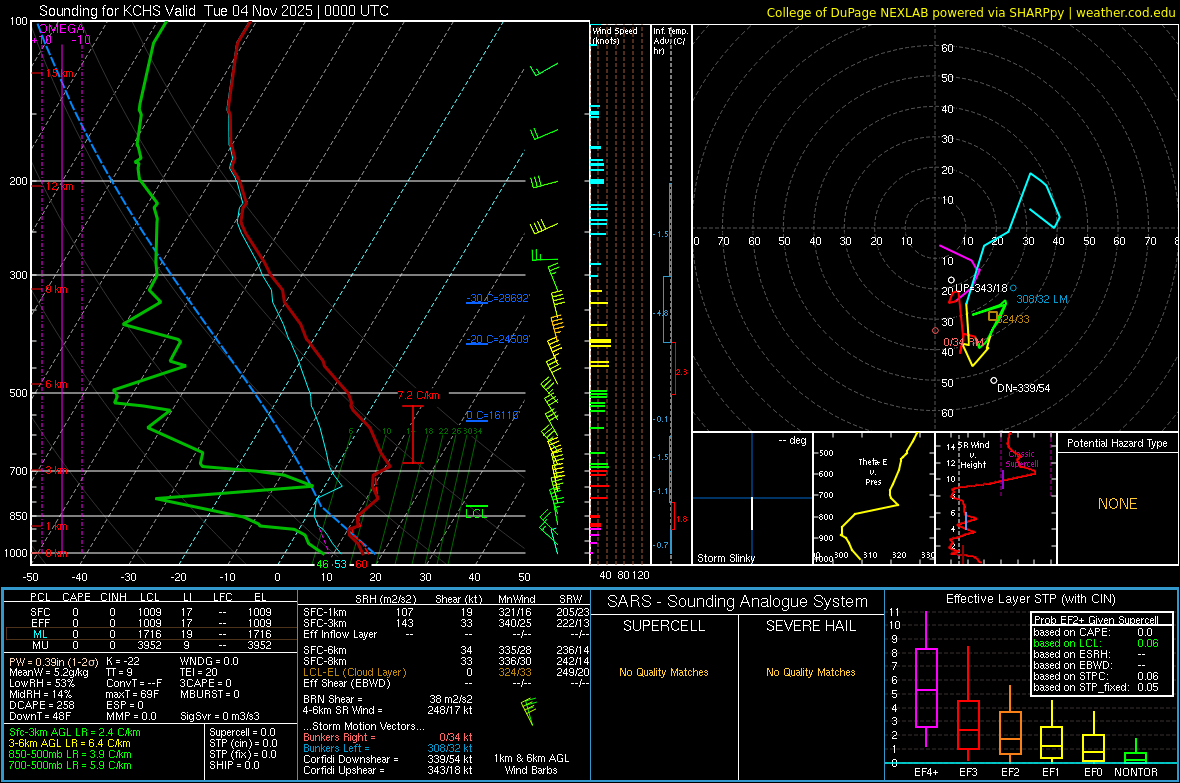This screenshot has height=783, width=1180.
Task: Click the SFC-1km SRH row
Action: 446,612
